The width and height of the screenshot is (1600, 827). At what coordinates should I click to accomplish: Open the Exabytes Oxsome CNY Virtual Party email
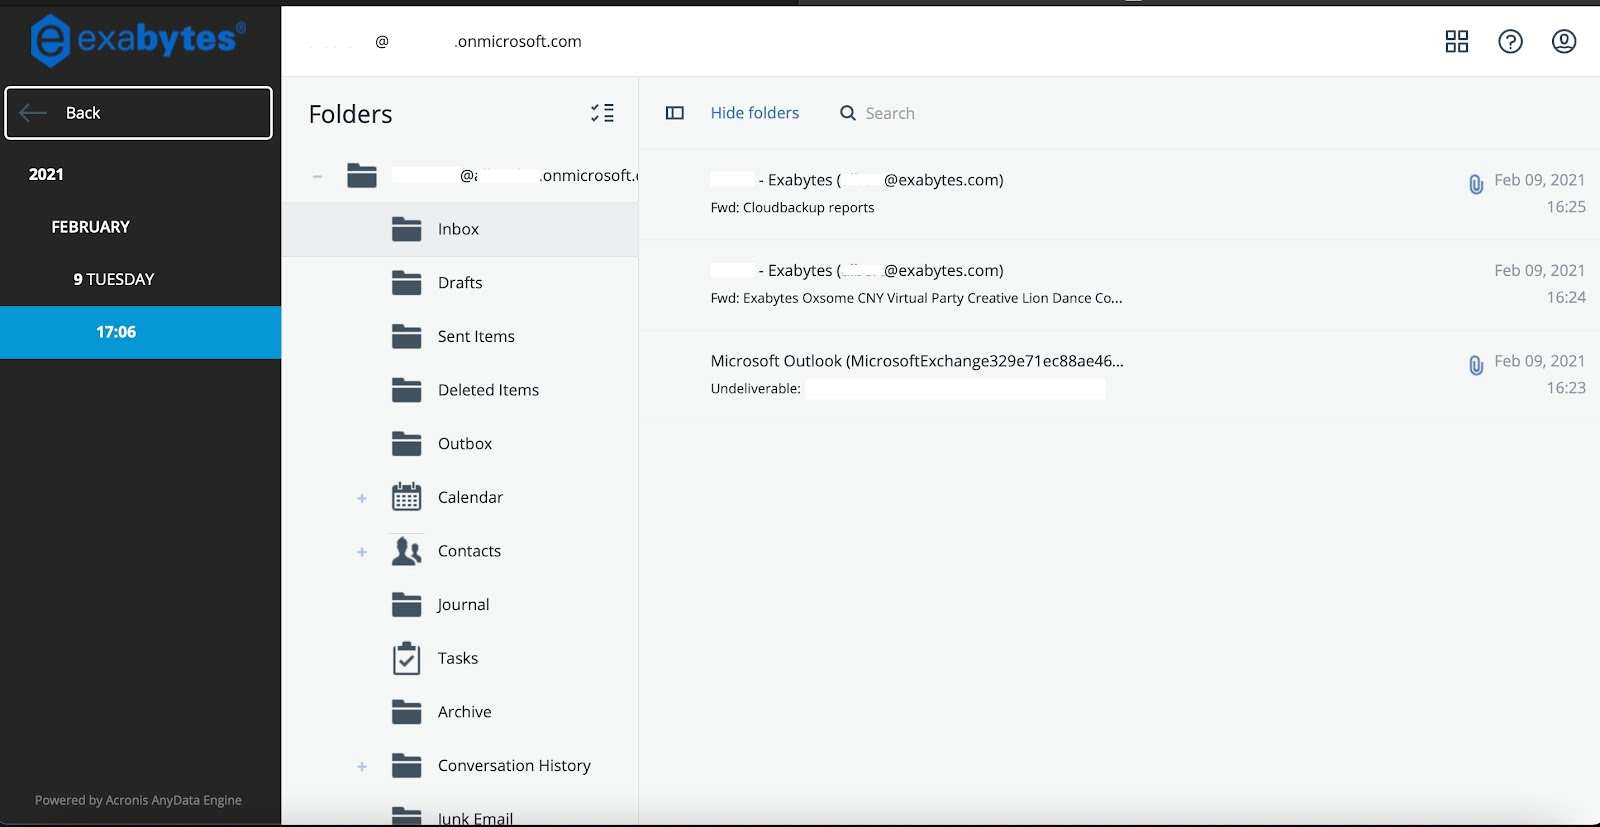pyautogui.click(x=1119, y=285)
